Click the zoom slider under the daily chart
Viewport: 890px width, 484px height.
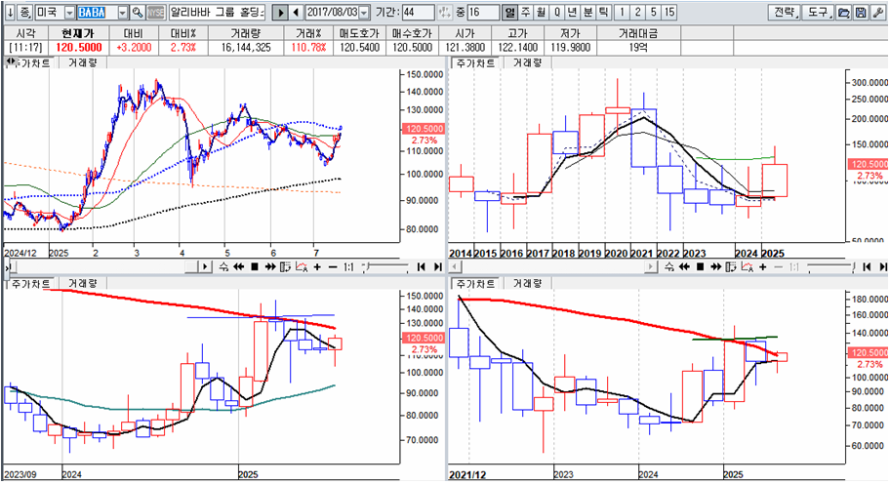pos(386,267)
